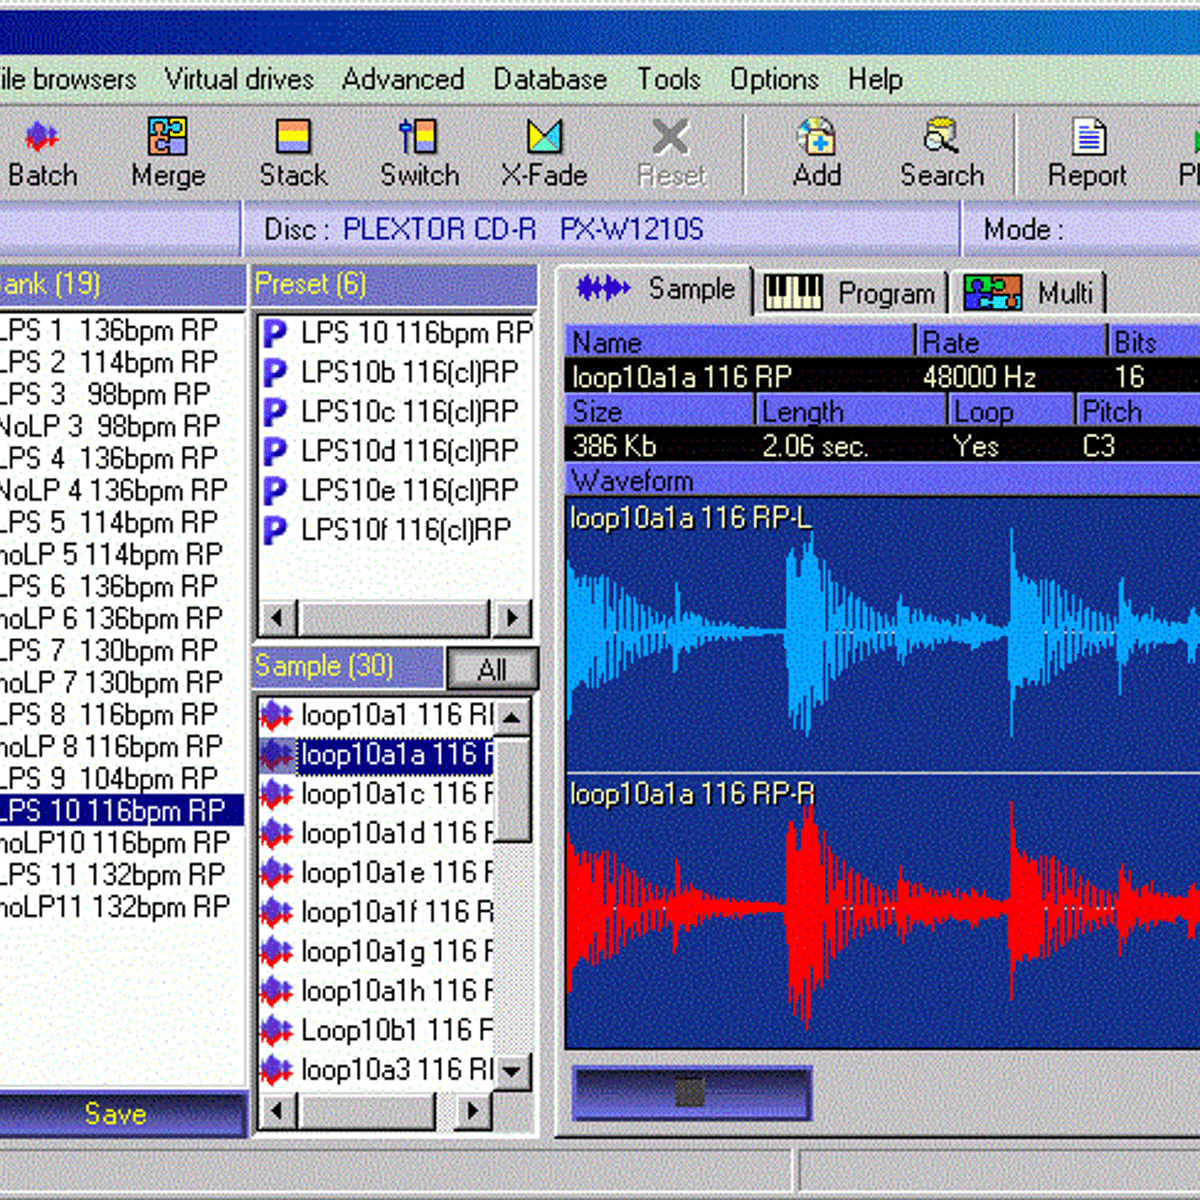Click the stop button below the waveform
Image resolution: width=1200 pixels, height=1200 pixels.
point(691,1092)
